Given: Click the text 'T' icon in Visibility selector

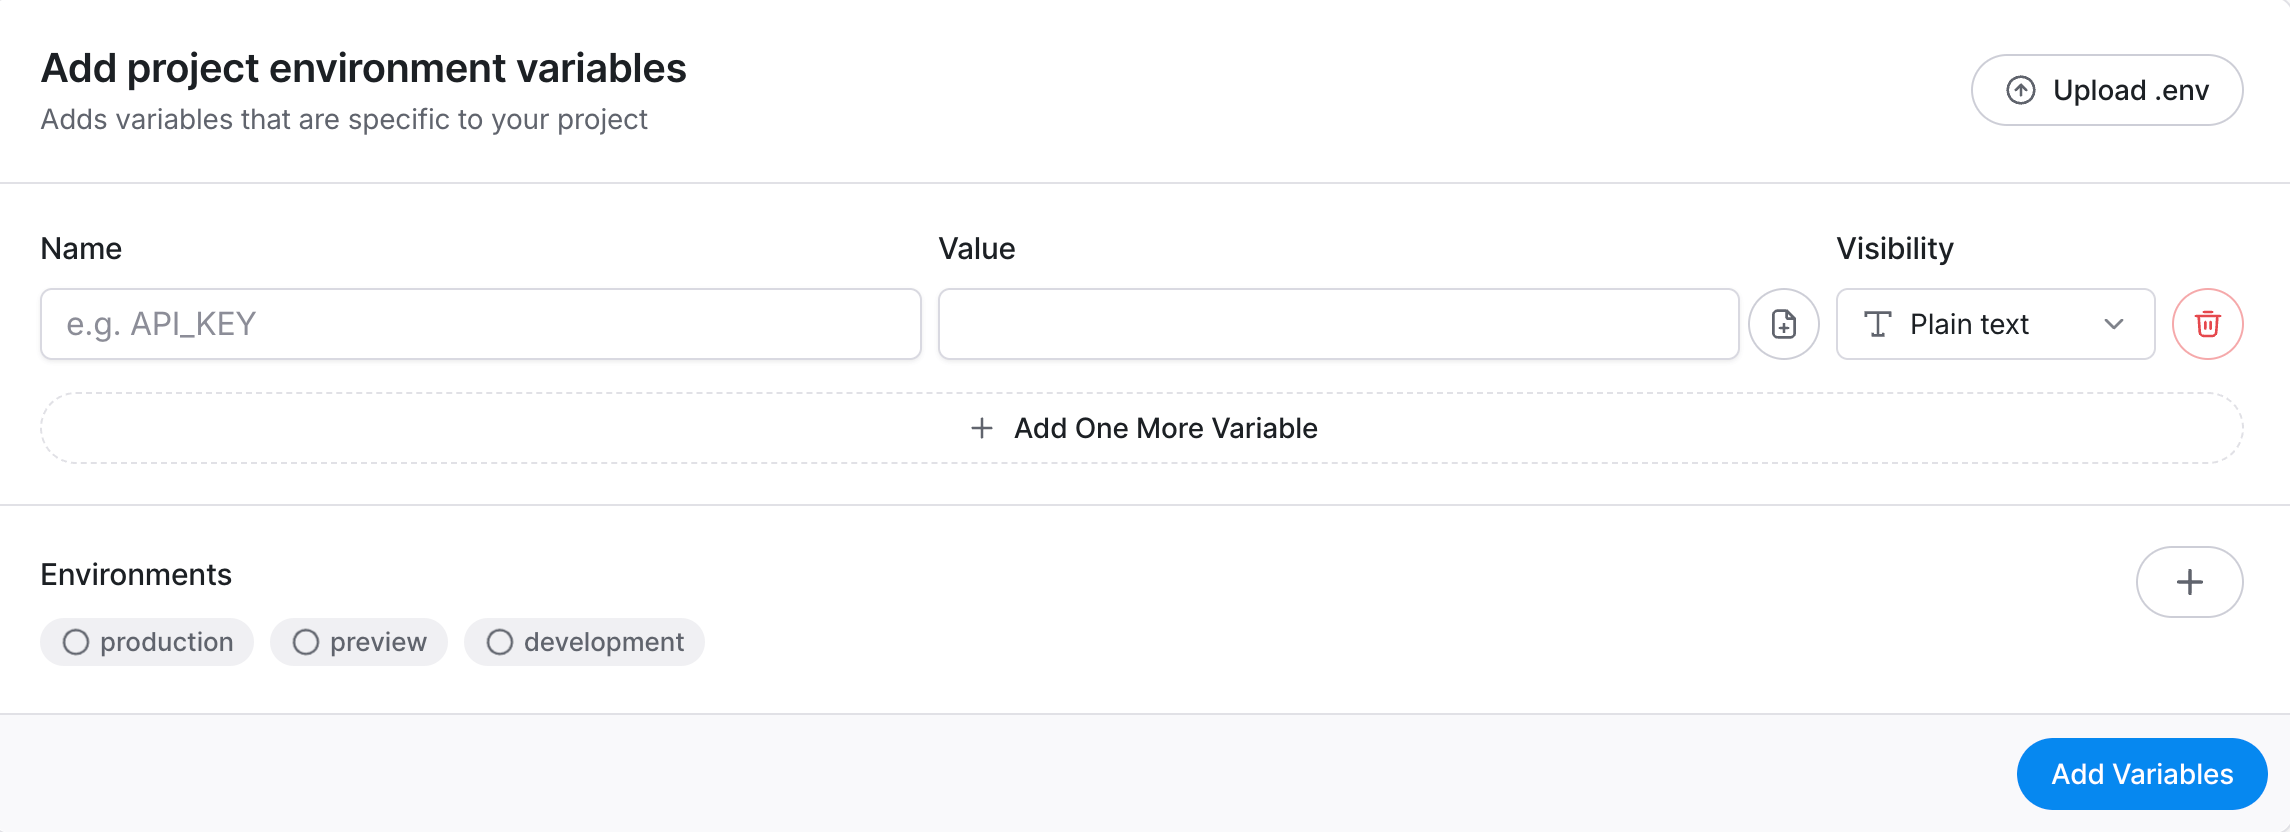Looking at the screenshot, I should pos(1877,324).
